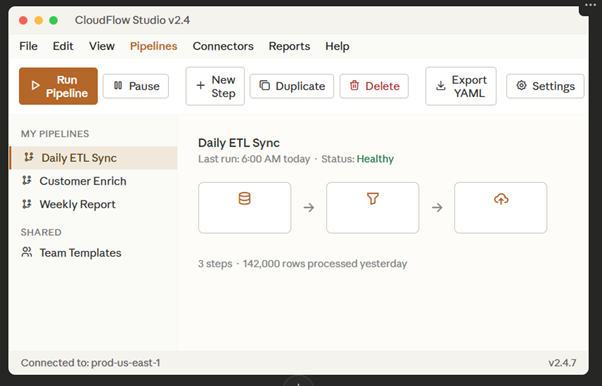Select the cloud upload step card
This screenshot has width=602, height=386.
coord(501,208)
